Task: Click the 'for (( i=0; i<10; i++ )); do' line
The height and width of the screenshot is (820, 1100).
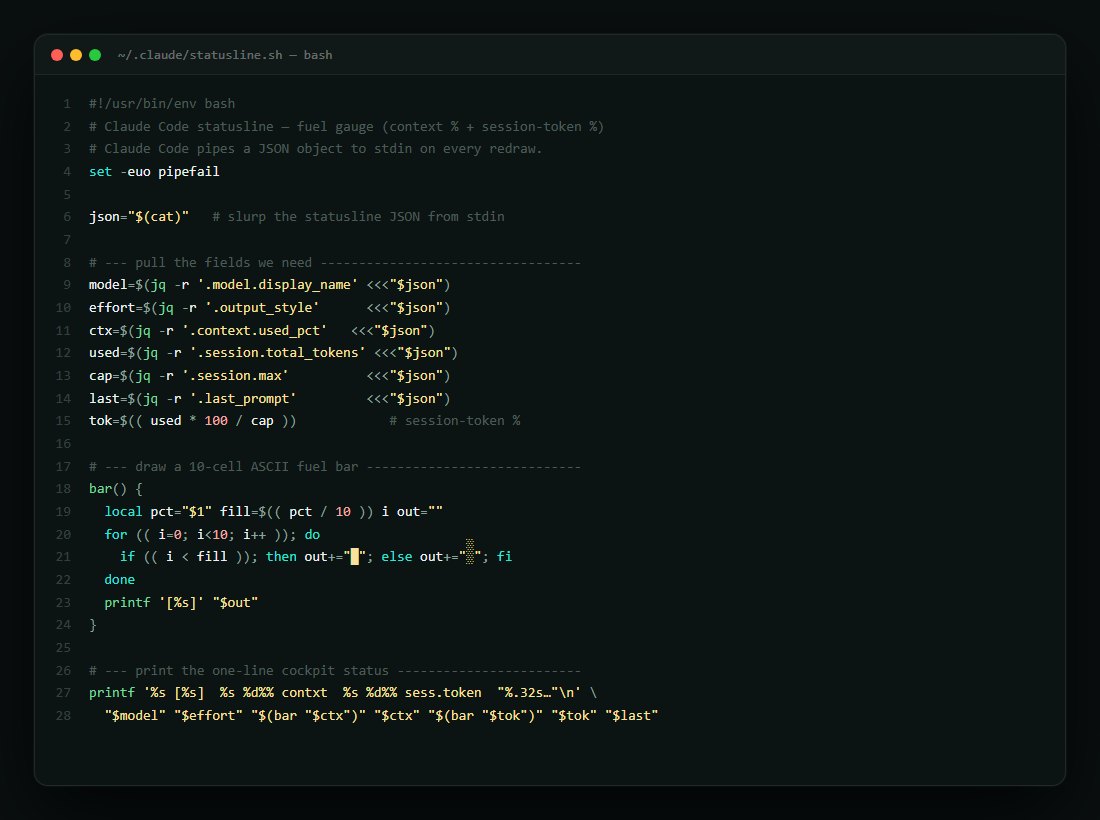Action: tap(212, 535)
